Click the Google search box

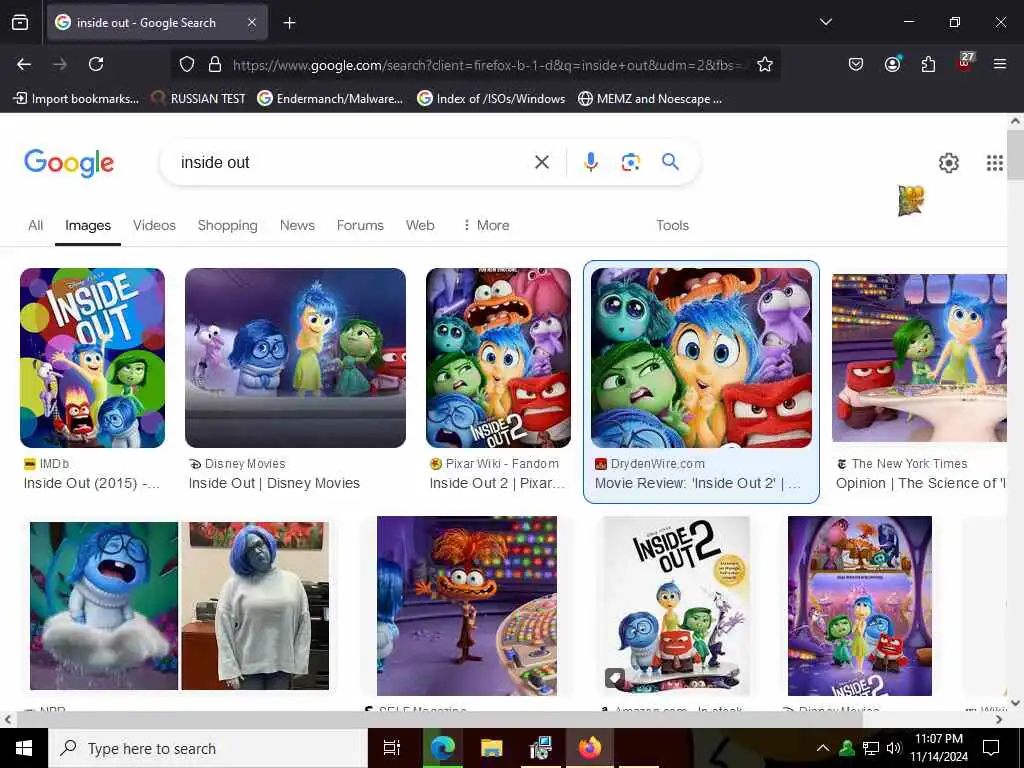click(353, 162)
